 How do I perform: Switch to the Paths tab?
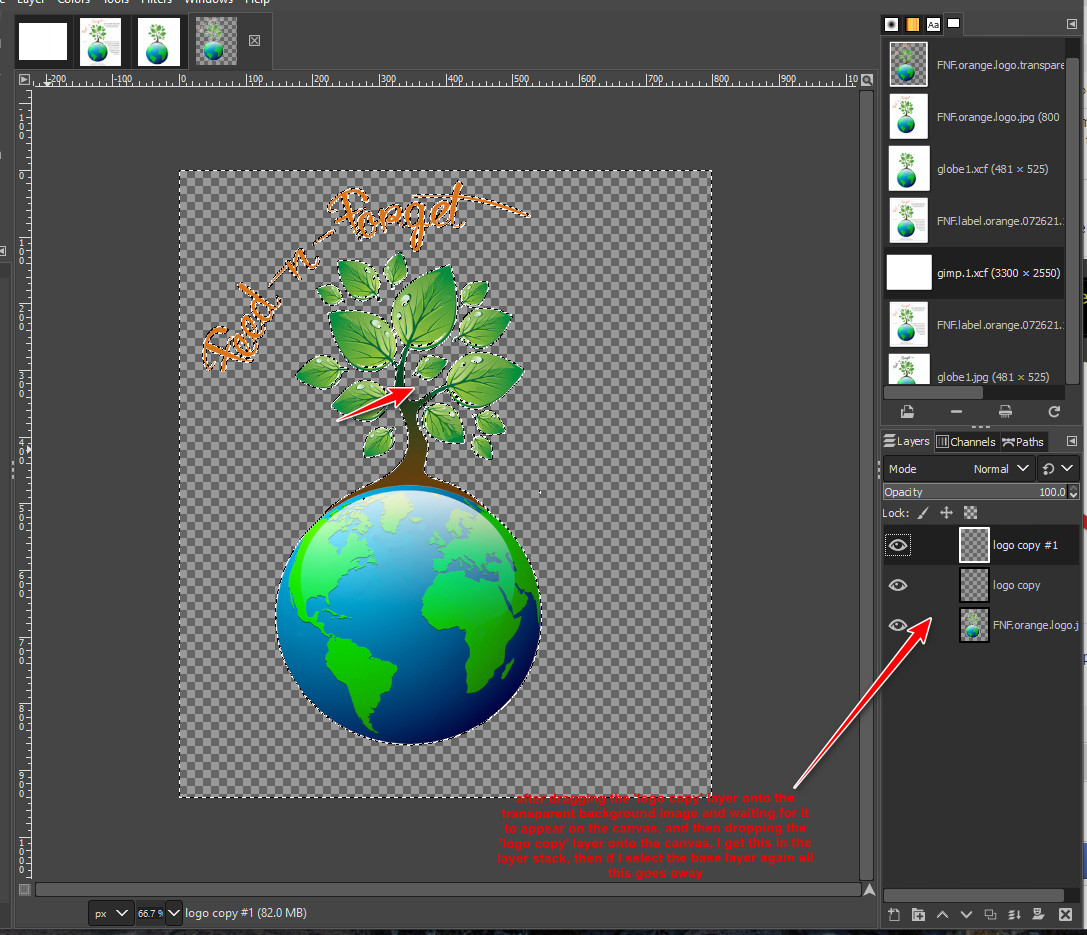click(x=1023, y=441)
